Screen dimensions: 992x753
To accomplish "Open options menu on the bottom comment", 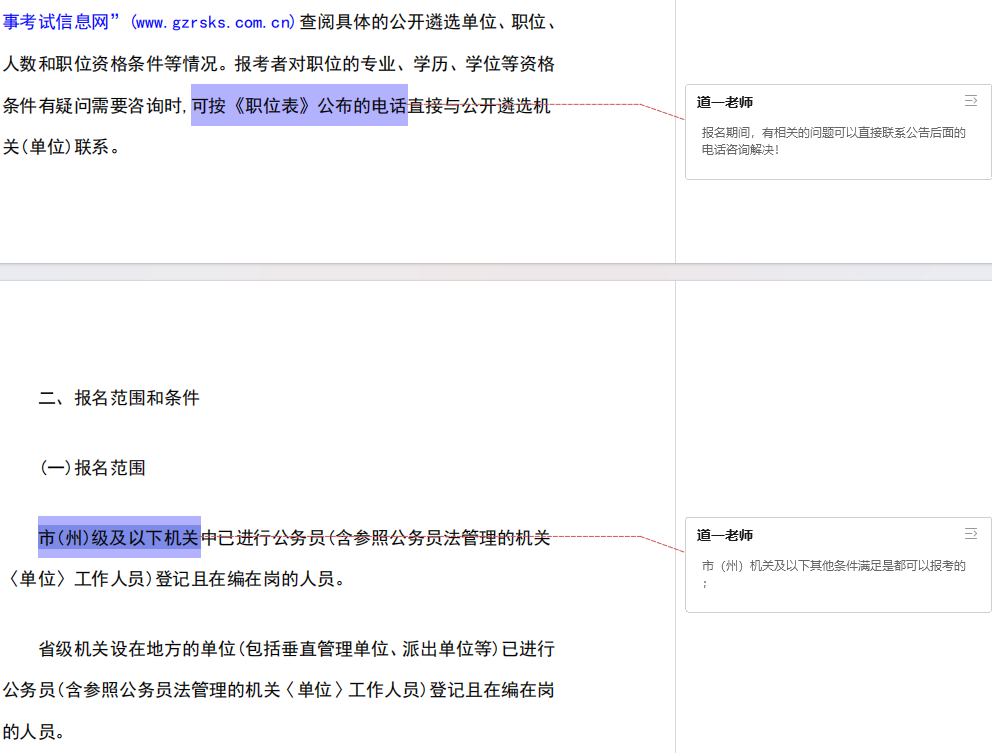I will (970, 534).
